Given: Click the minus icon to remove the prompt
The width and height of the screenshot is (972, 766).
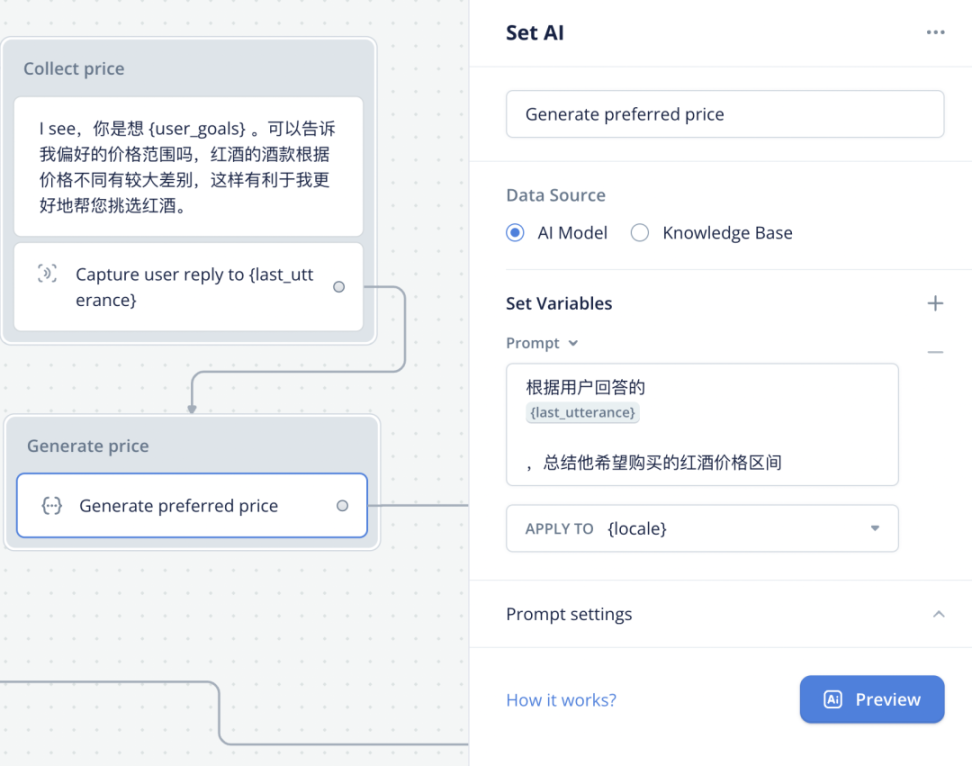Looking at the screenshot, I should coord(935,352).
